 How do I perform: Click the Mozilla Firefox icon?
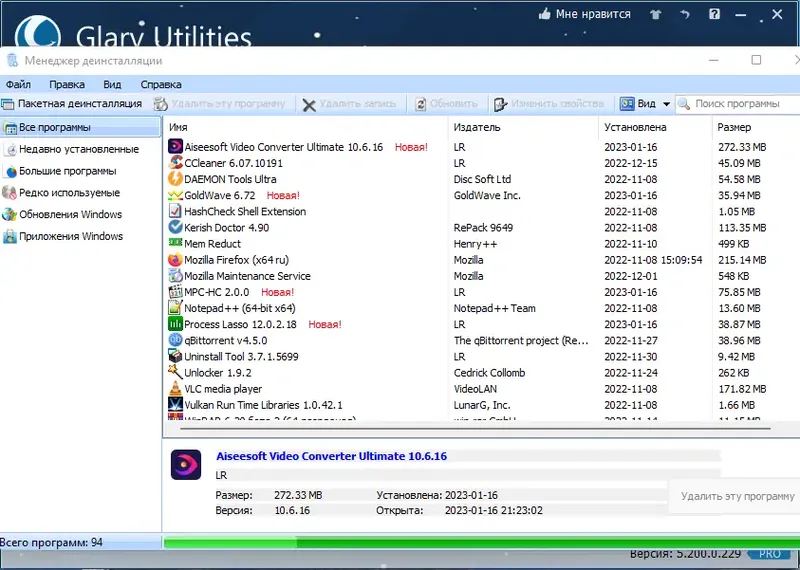point(175,260)
